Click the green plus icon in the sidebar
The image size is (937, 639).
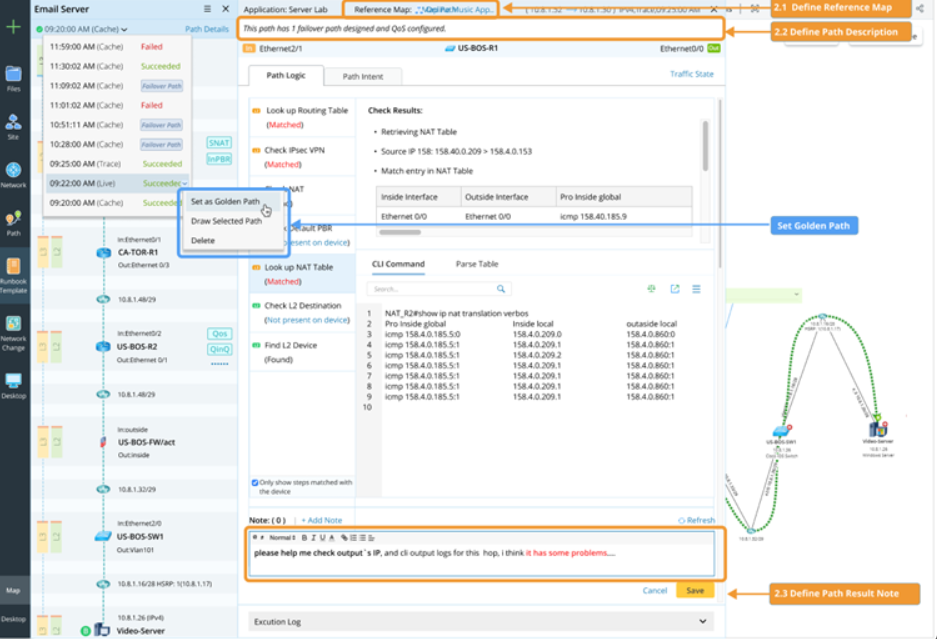[13, 27]
